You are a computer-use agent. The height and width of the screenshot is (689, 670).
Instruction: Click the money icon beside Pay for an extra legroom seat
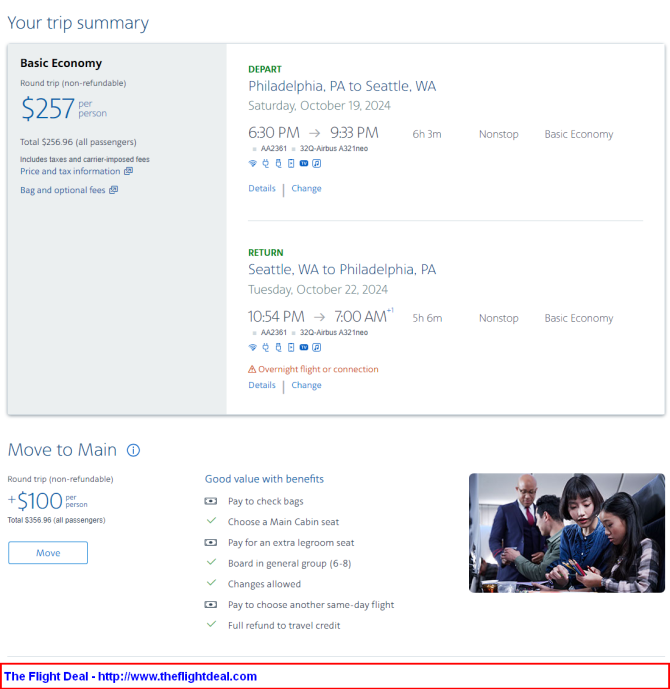pyautogui.click(x=211, y=543)
